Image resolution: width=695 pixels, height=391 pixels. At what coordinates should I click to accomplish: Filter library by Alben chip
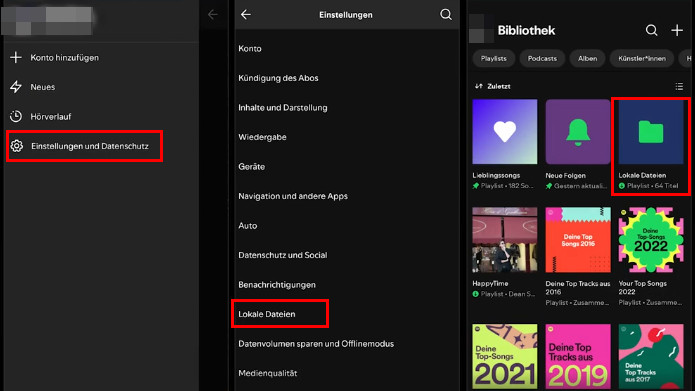click(587, 59)
